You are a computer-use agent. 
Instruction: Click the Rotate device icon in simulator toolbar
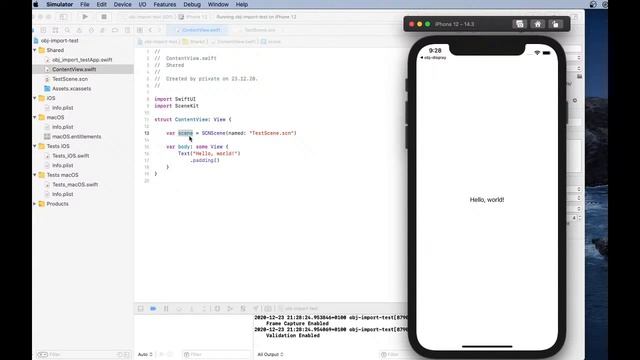coord(556,24)
